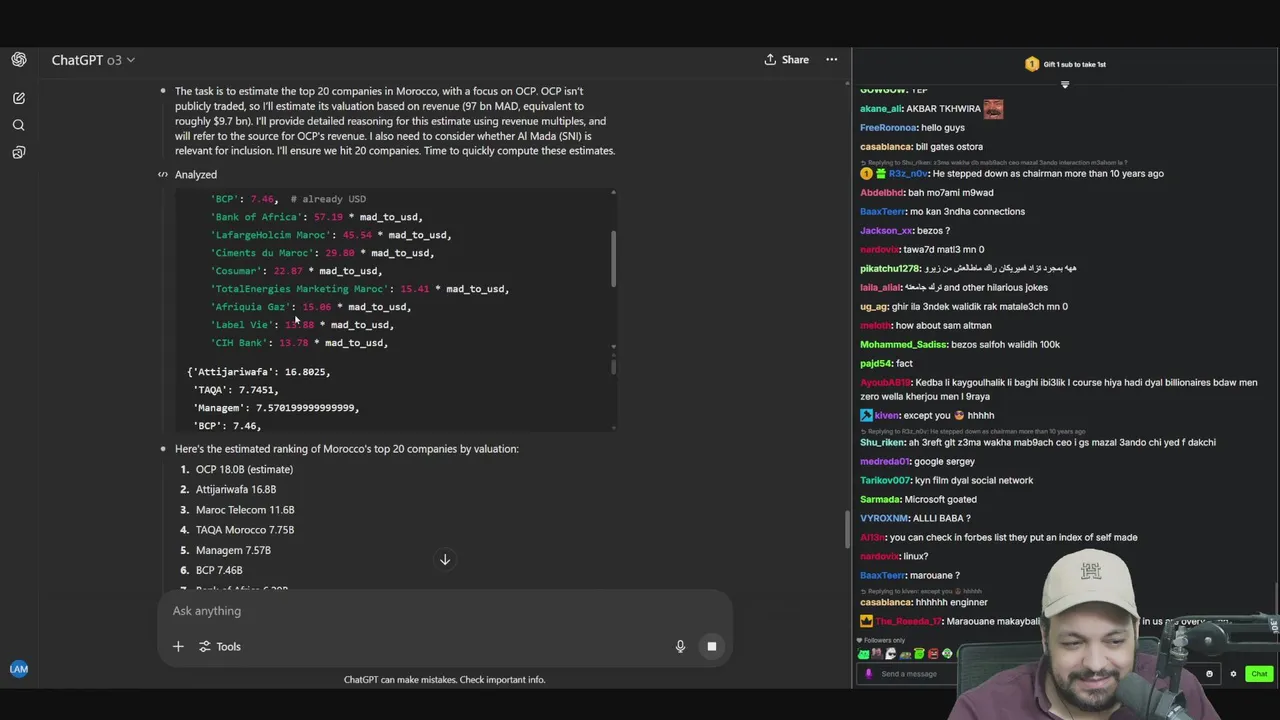Viewport: 1280px width, 720px height.
Task: Click 'TAQA Morocco 7.75B' list entry
Action: point(245,530)
